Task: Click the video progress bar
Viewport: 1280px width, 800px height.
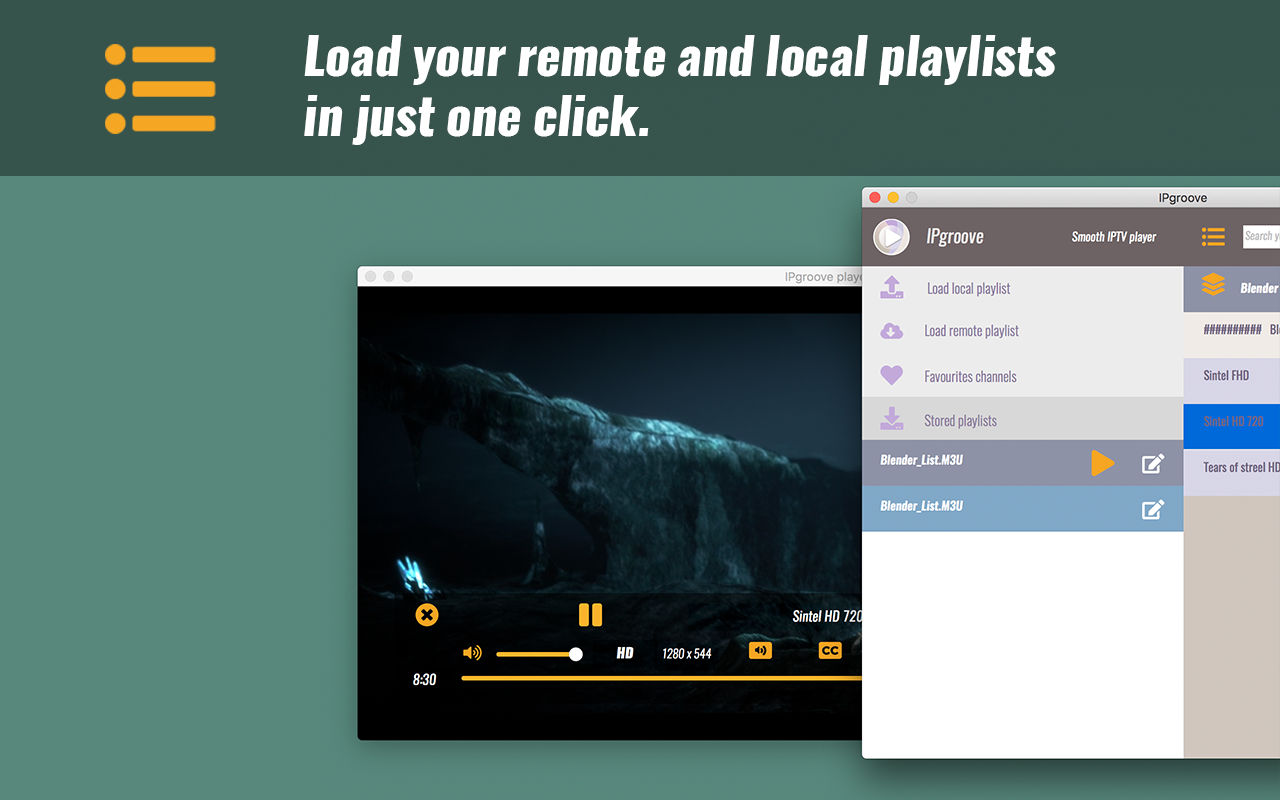Action: [661, 678]
